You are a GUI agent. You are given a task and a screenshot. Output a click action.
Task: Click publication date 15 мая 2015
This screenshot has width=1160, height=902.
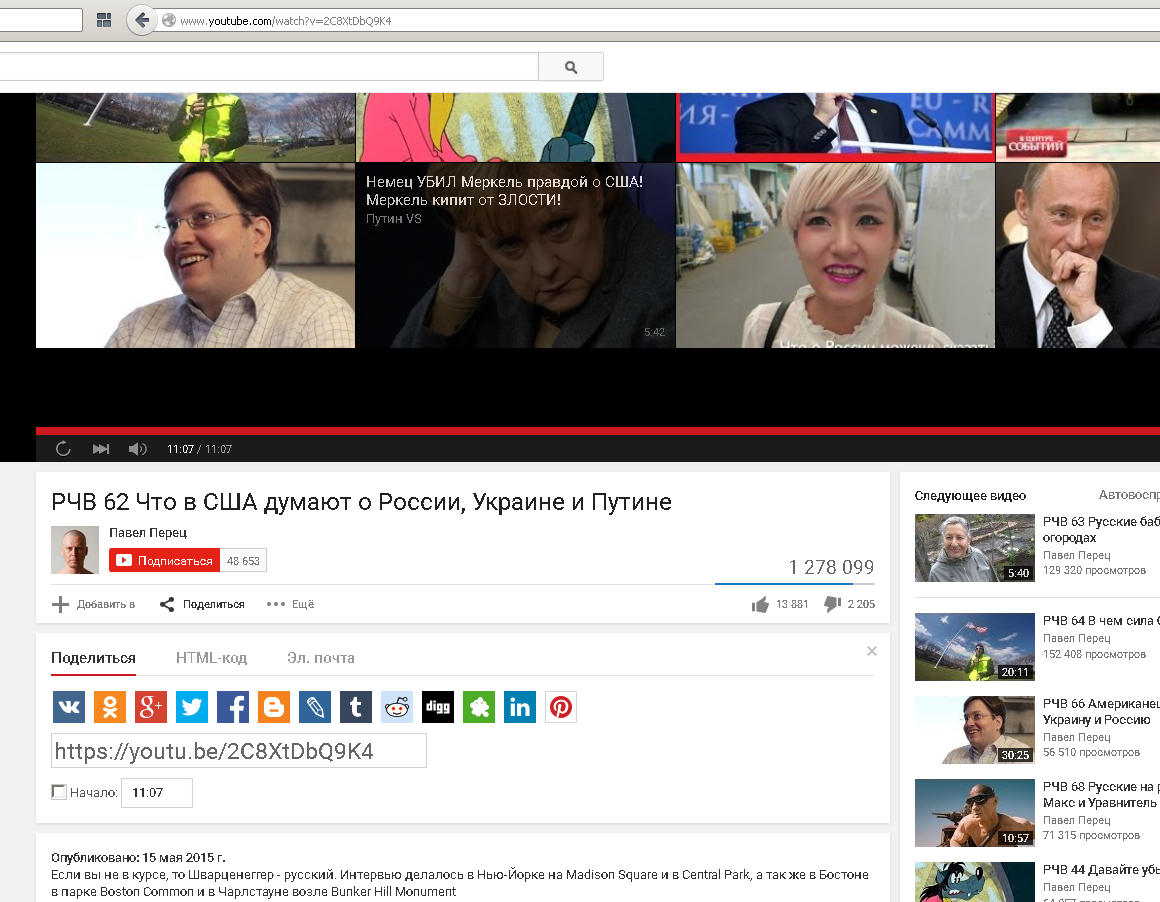(x=183, y=858)
